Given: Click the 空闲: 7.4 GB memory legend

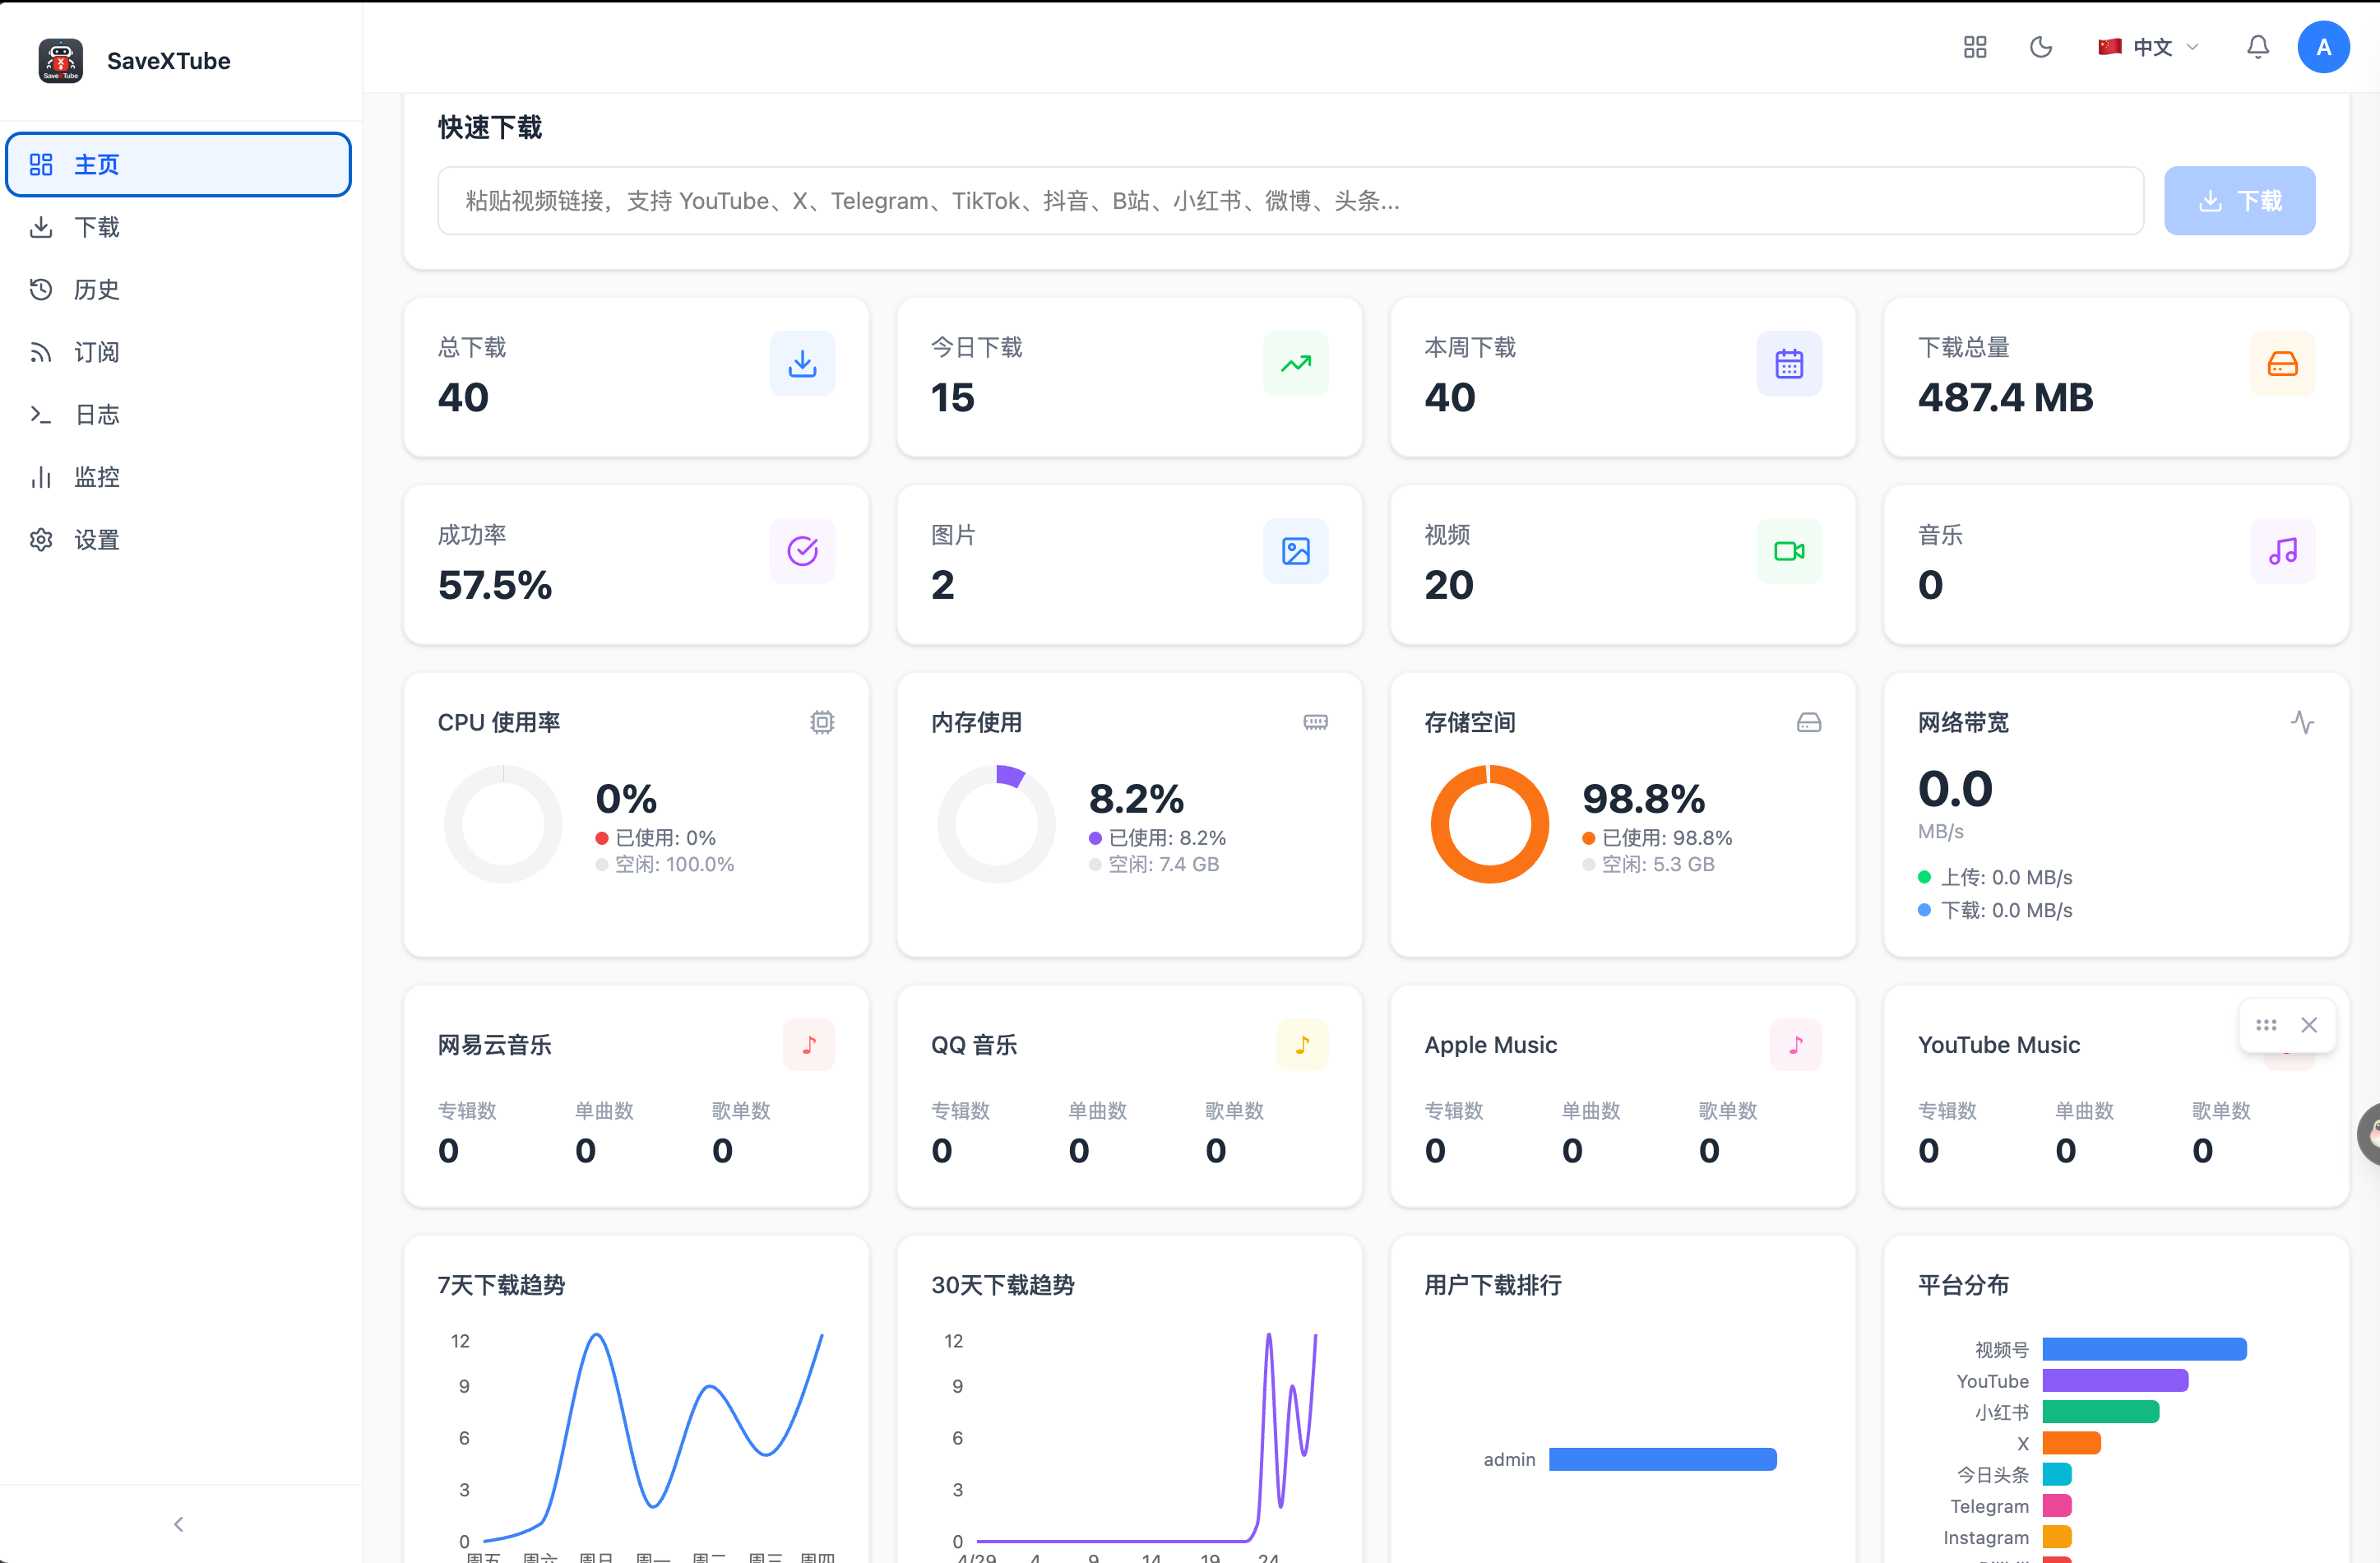Looking at the screenshot, I should tap(1154, 864).
